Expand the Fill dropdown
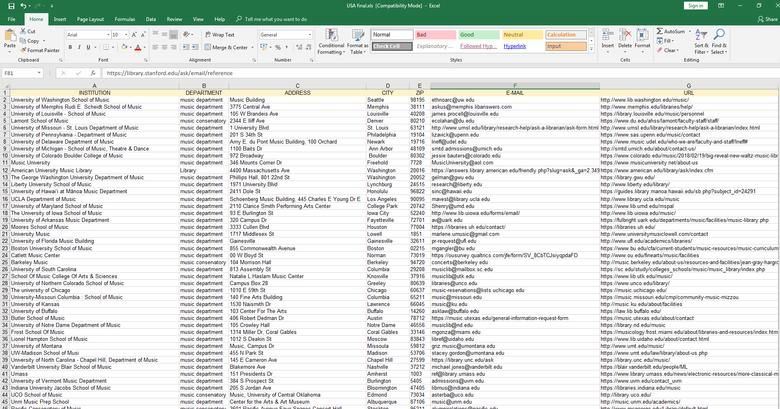 click(673, 41)
